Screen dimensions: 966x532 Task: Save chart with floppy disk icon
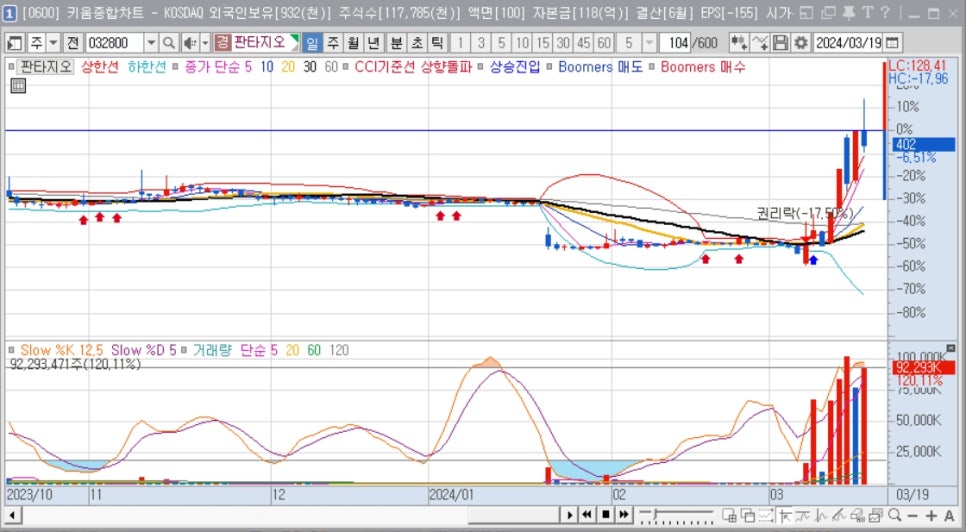781,42
